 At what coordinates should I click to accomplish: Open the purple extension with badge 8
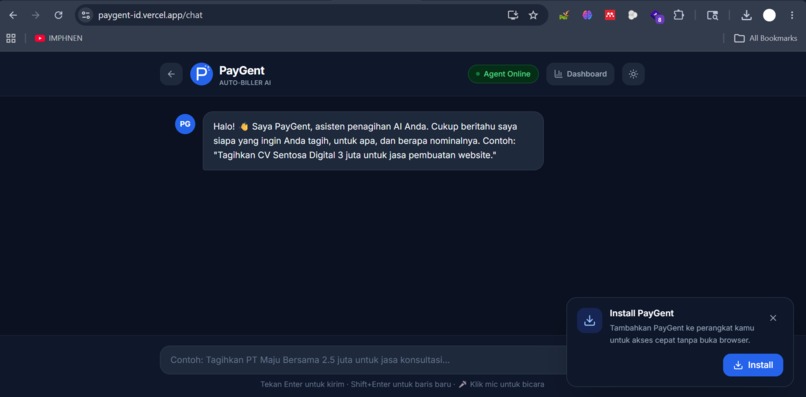click(x=656, y=16)
